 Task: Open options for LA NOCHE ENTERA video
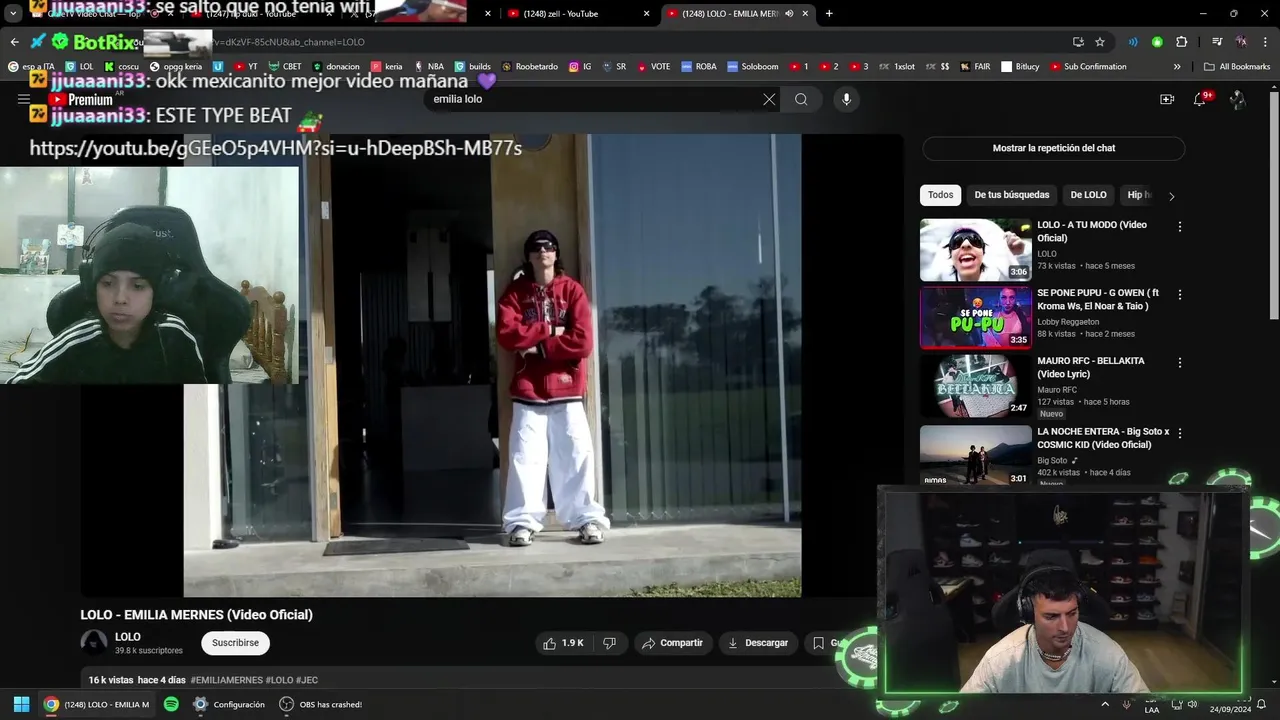tap(1180, 434)
